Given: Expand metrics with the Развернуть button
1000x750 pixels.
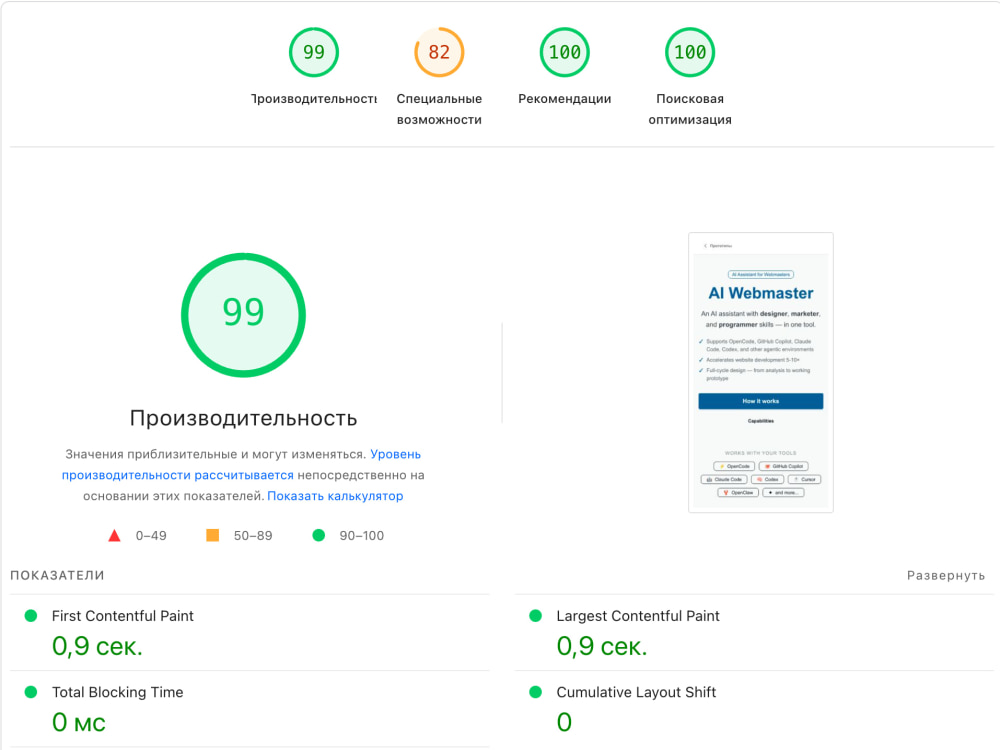Looking at the screenshot, I should tap(946, 576).
